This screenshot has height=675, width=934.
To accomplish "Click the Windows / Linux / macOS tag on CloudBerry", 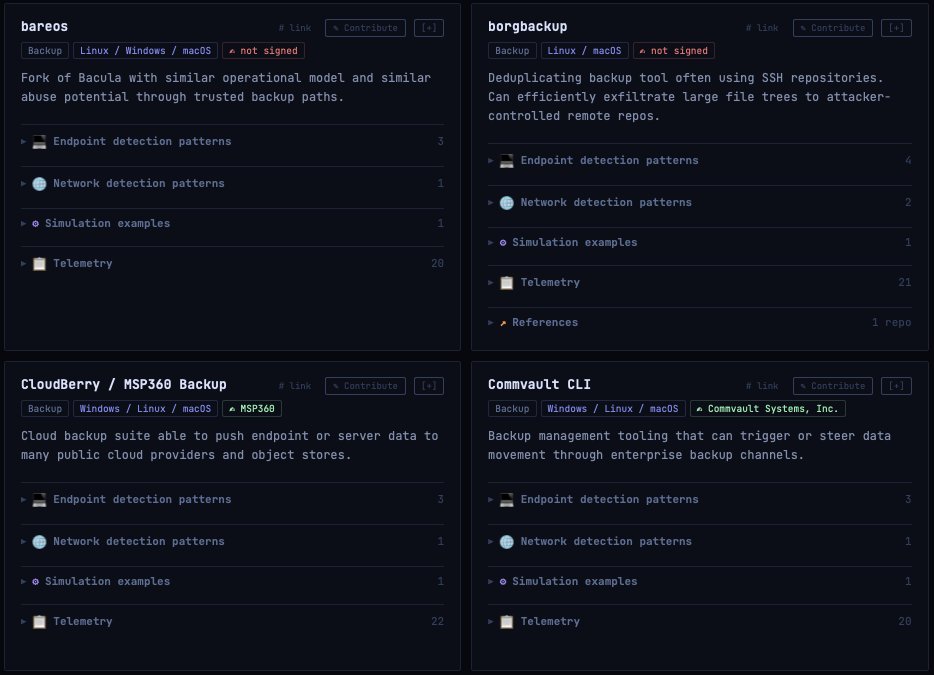I will point(145,409).
